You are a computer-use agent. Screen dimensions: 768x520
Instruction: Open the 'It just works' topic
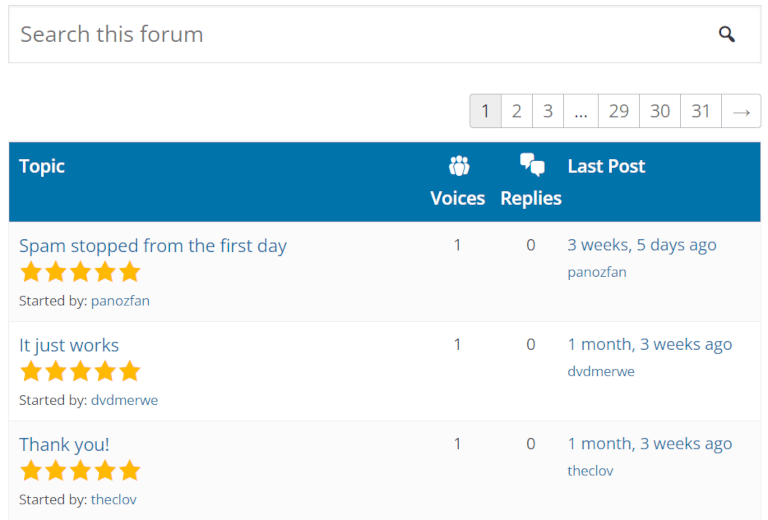pos(69,345)
